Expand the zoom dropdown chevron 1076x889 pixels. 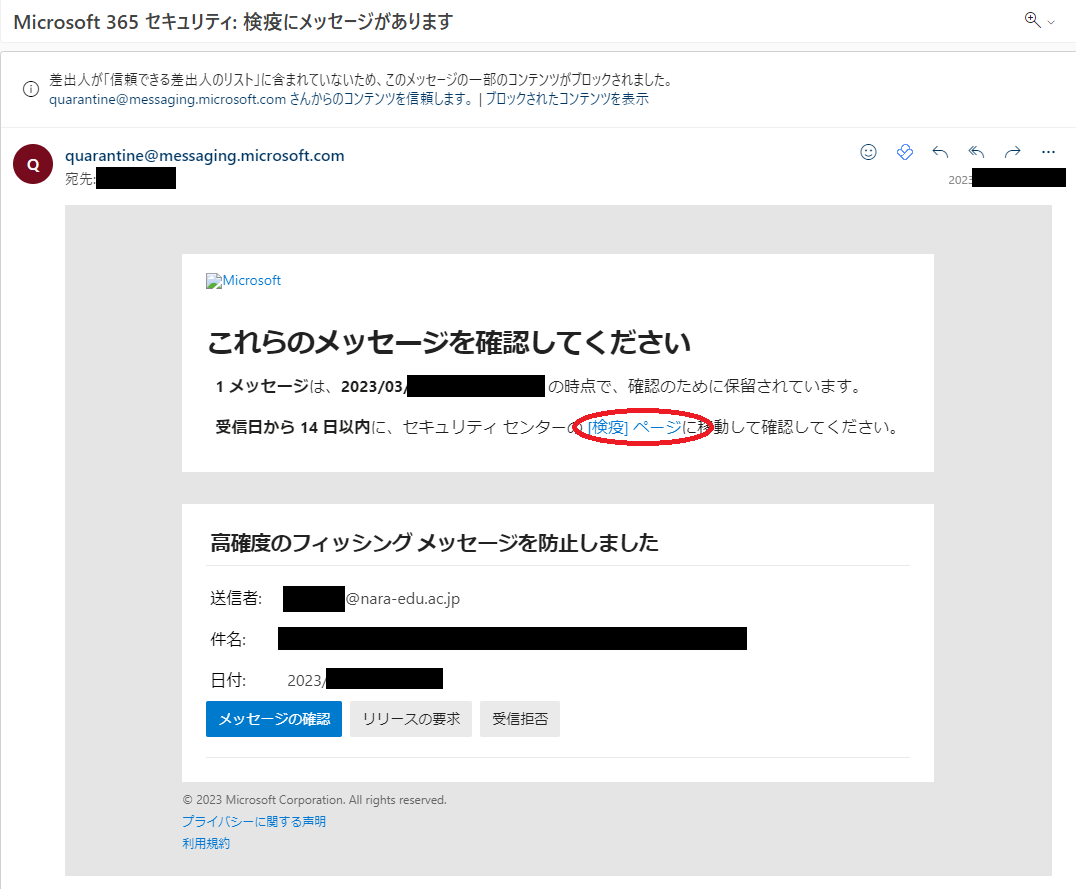pyautogui.click(x=1051, y=23)
